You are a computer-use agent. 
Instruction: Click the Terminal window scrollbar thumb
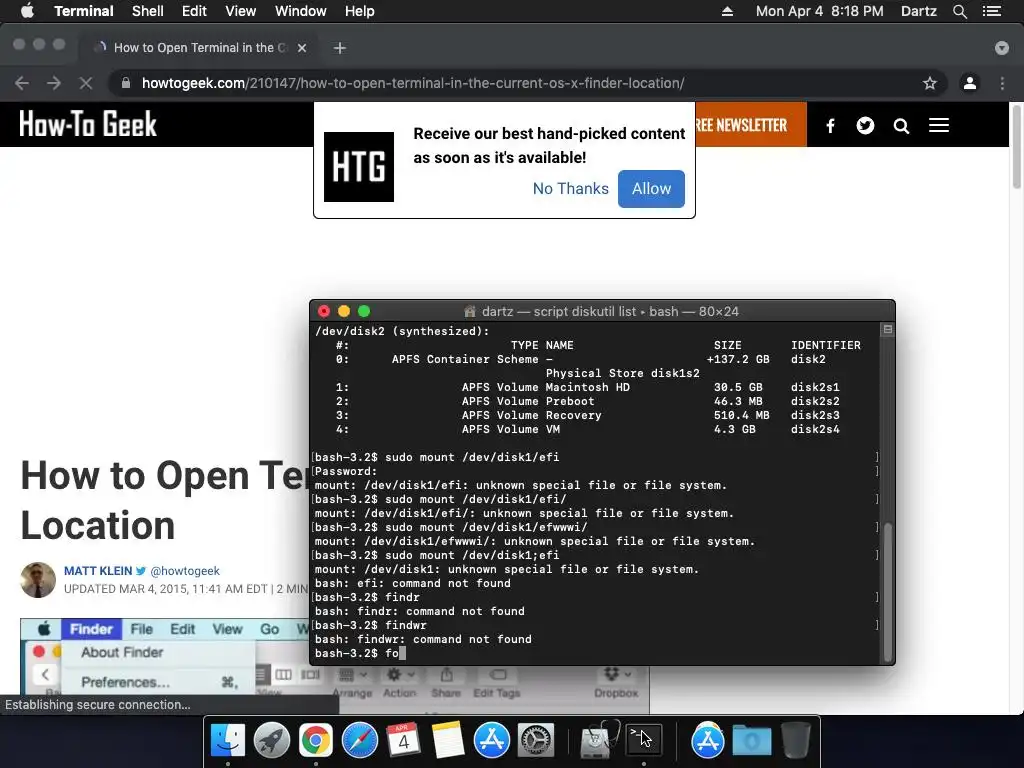888,593
